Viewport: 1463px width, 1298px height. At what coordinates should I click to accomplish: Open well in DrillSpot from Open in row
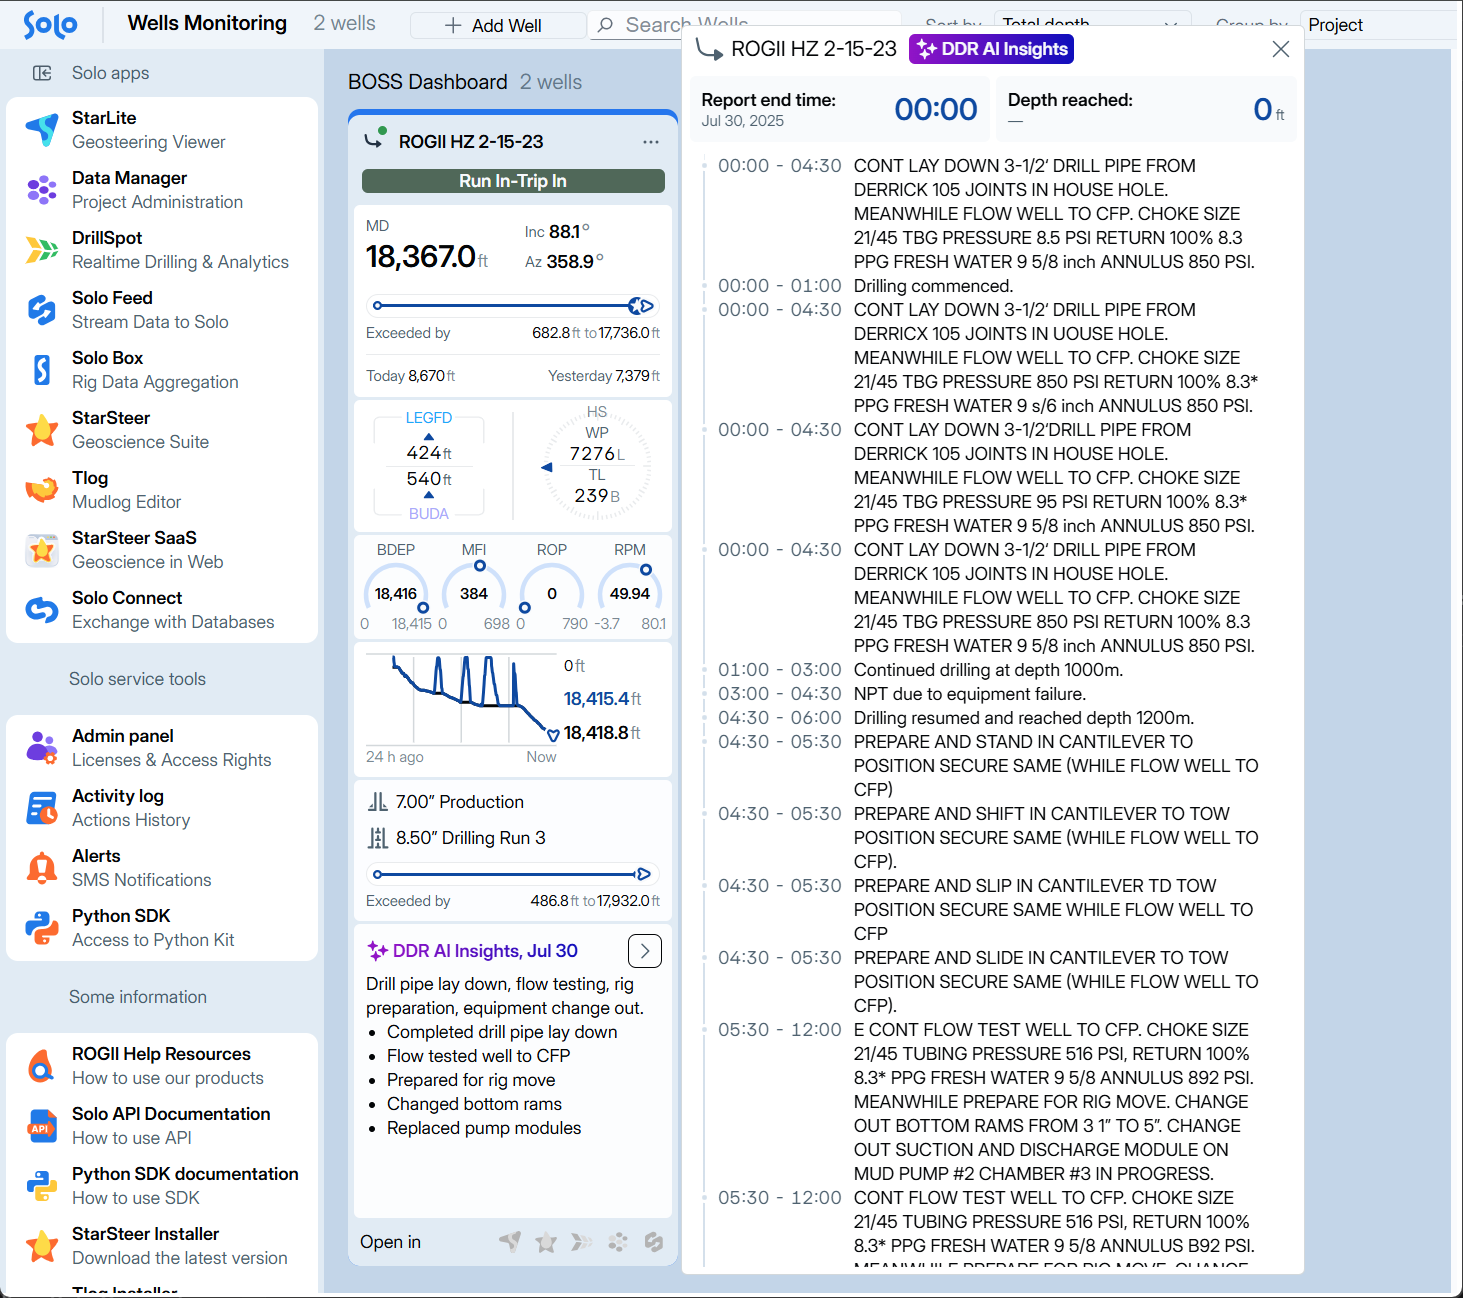click(582, 1242)
